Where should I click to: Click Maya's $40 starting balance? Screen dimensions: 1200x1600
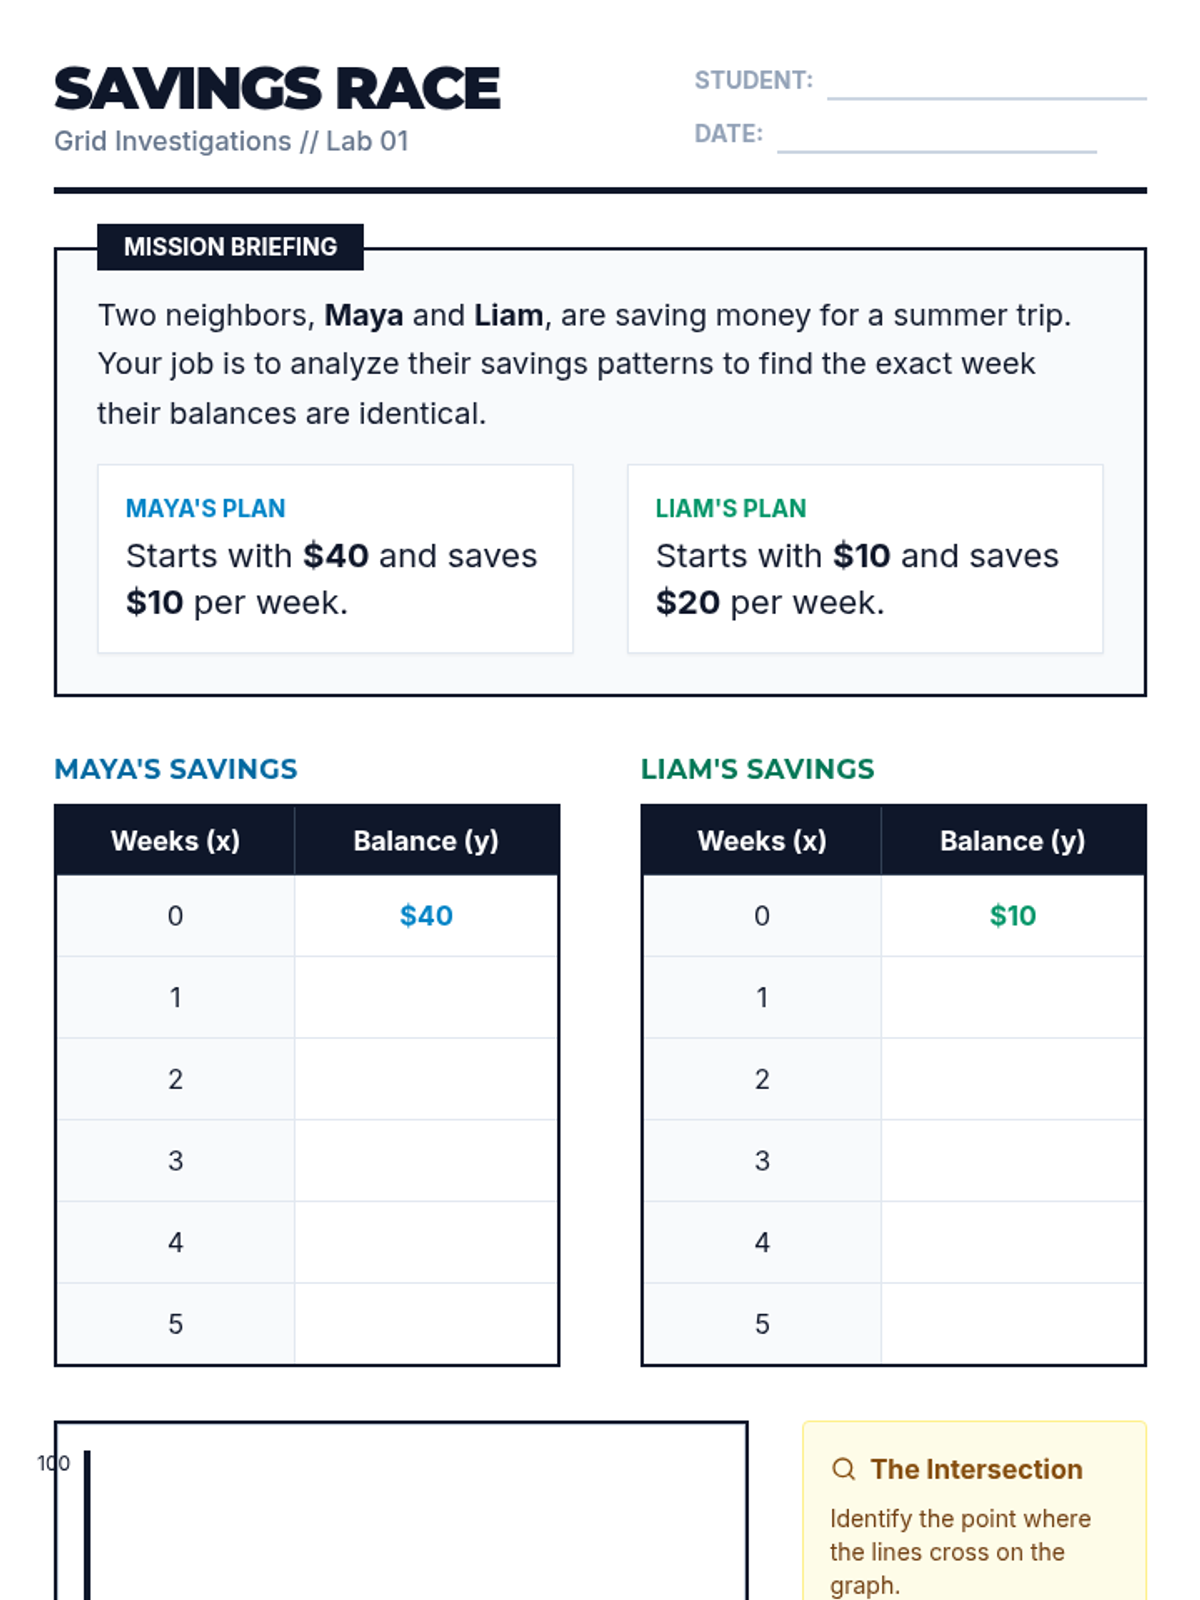[x=426, y=916]
